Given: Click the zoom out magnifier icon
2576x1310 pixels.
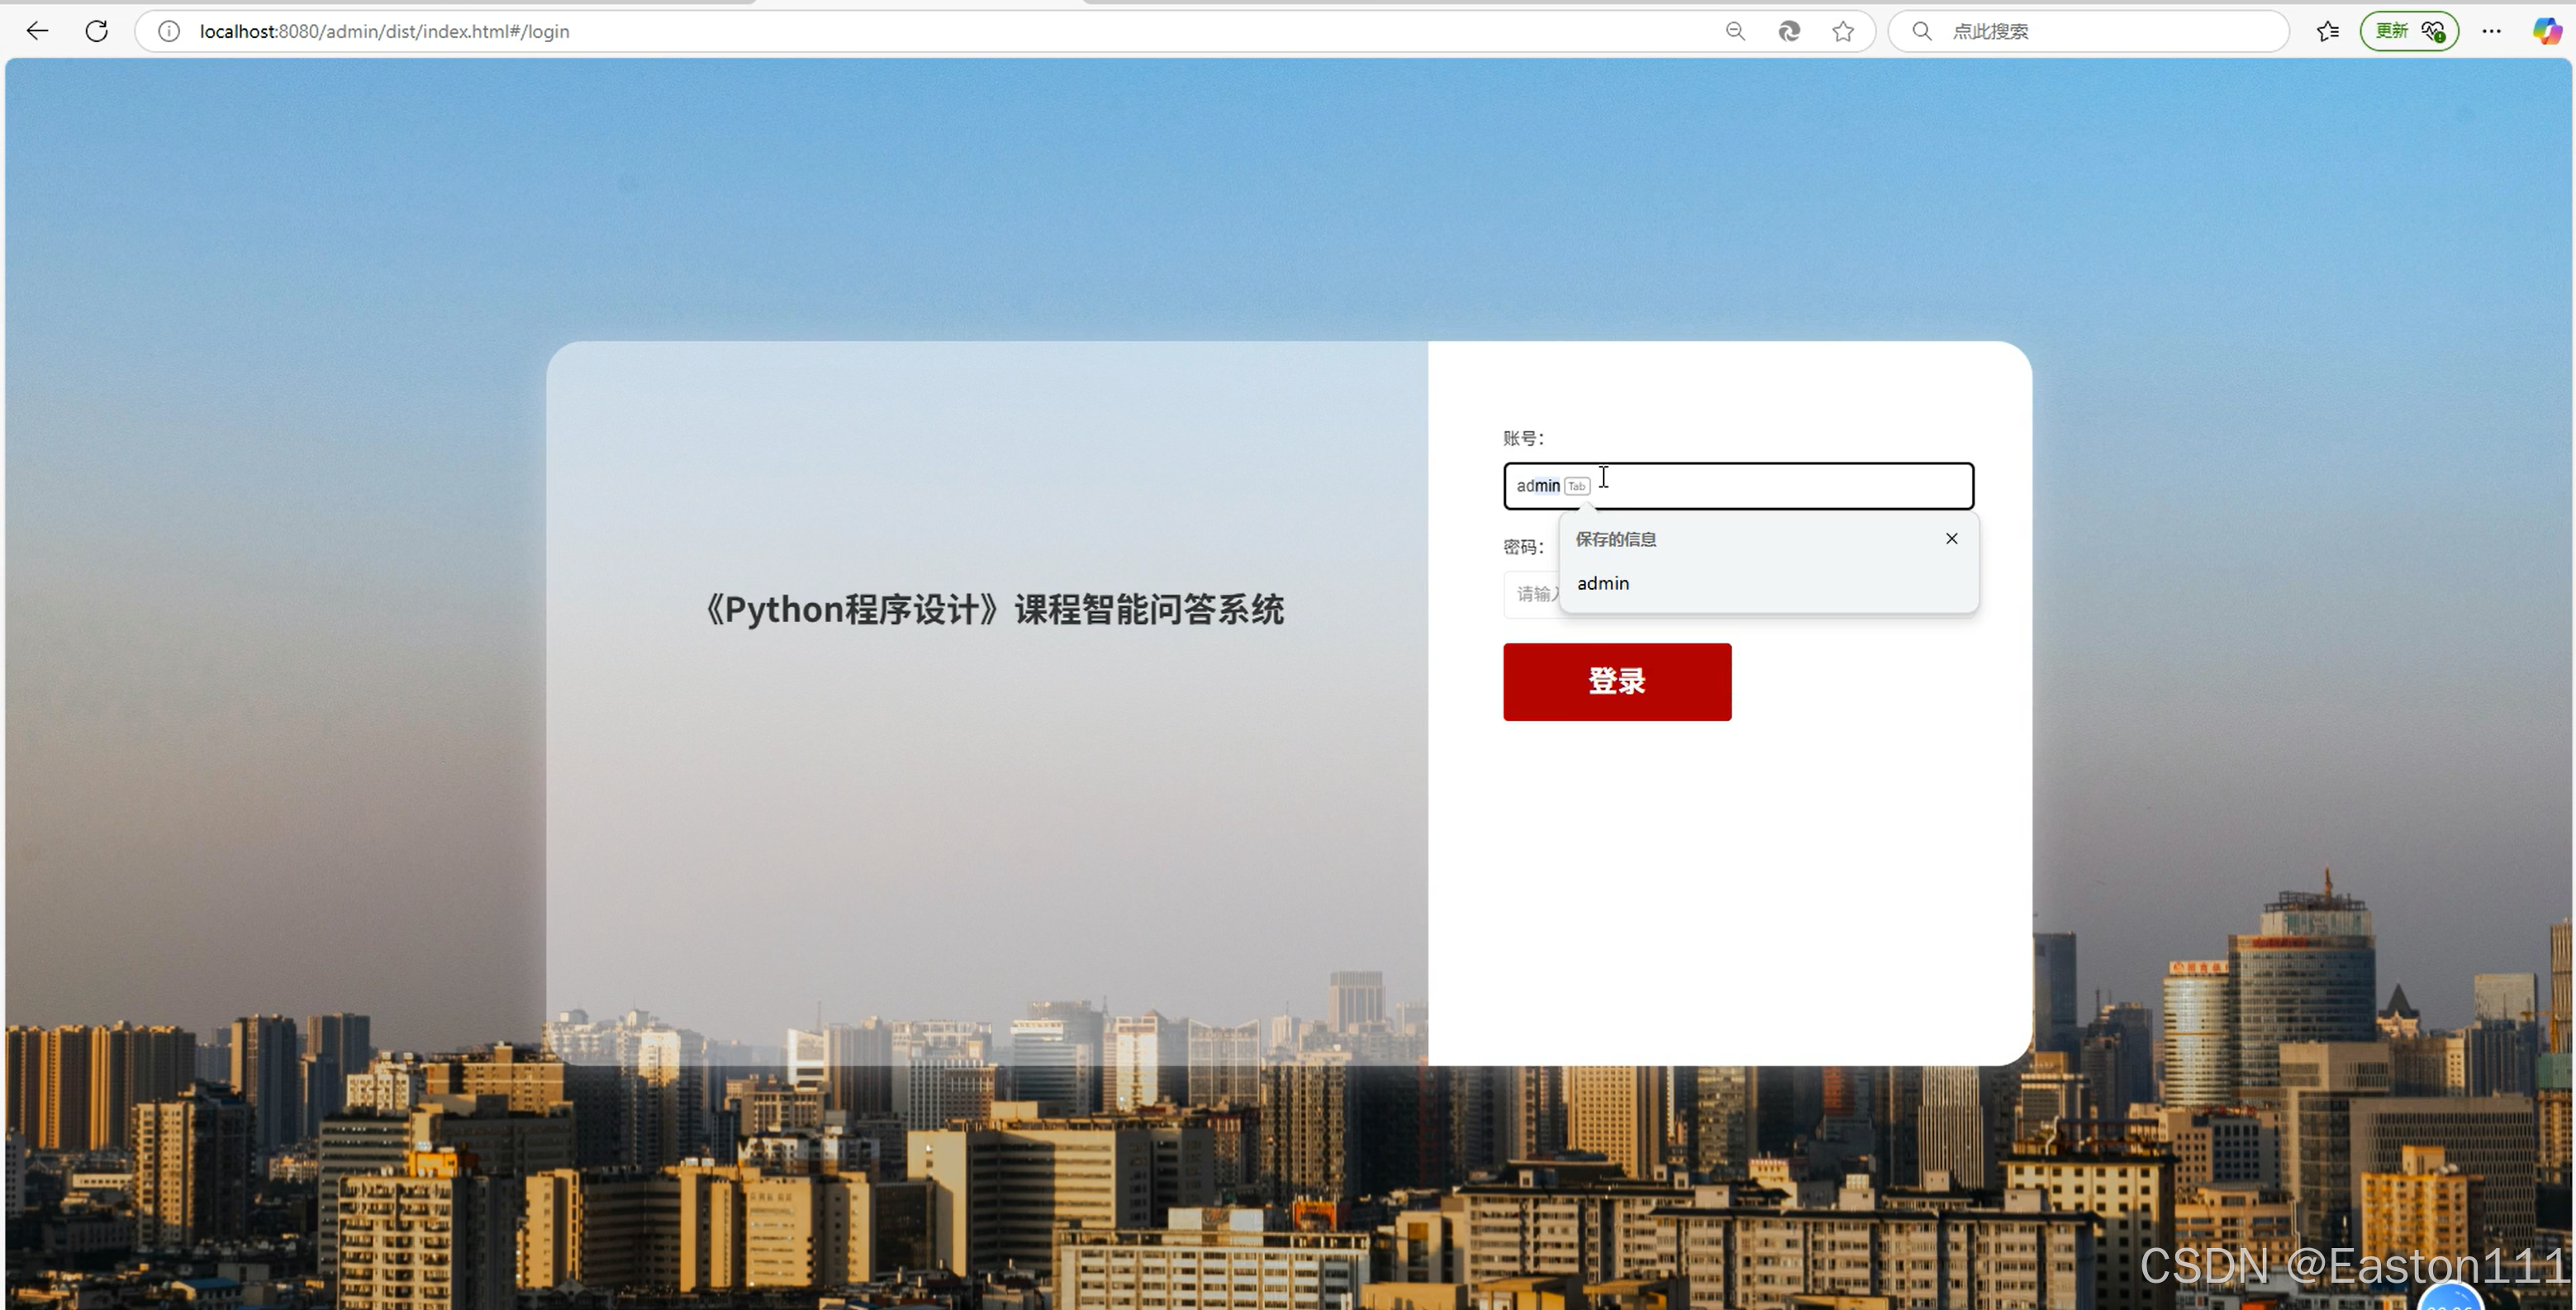Looking at the screenshot, I should 1735,31.
